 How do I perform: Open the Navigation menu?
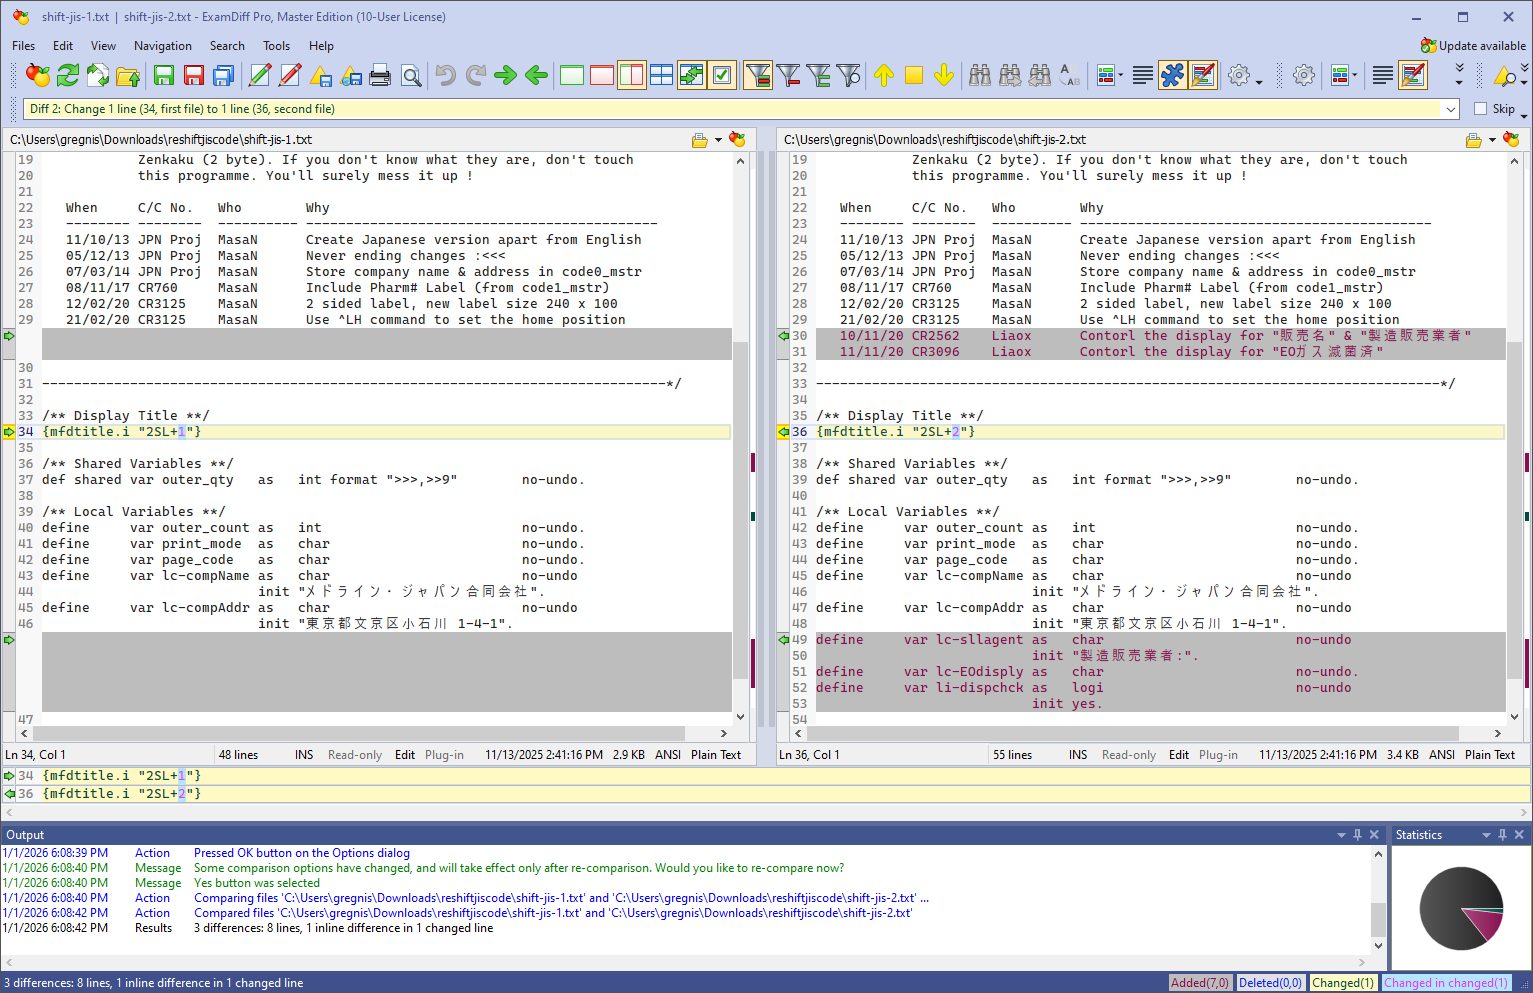click(162, 46)
